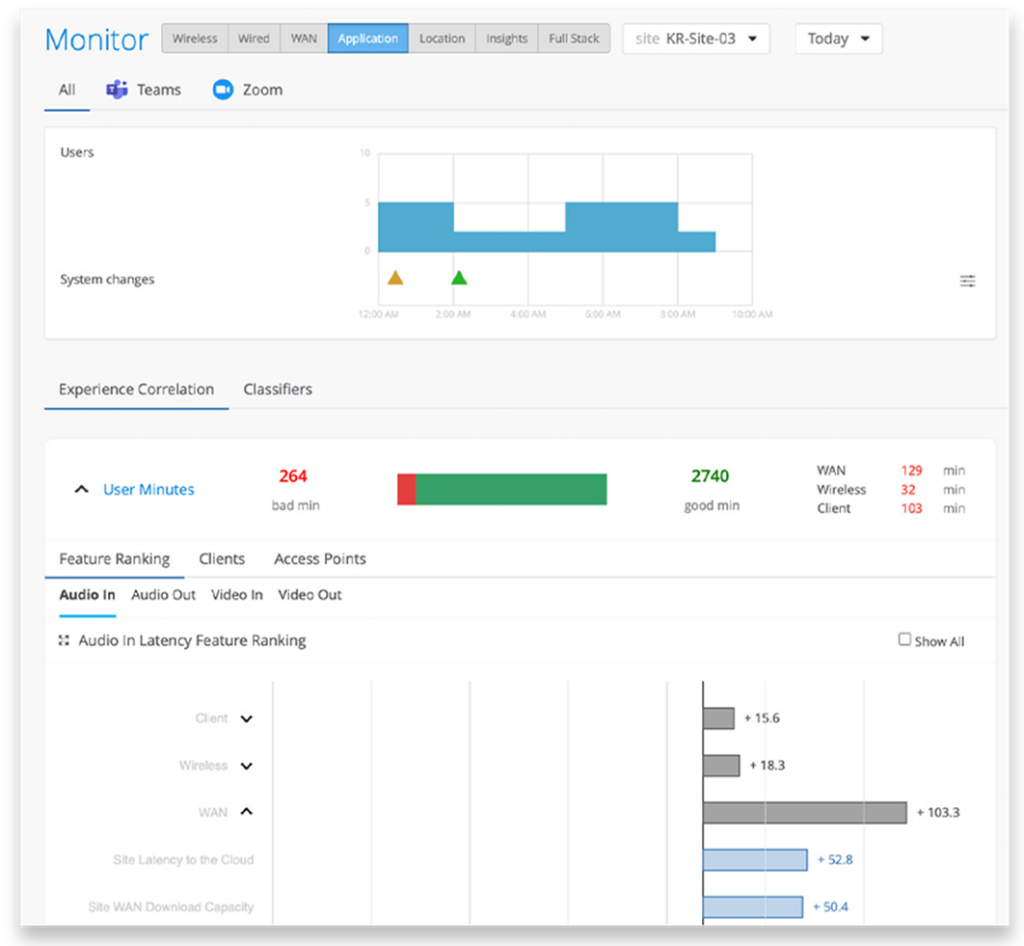Image resolution: width=1024 pixels, height=946 pixels.
Task: Click the Zoom camera icon
Action: point(223,89)
